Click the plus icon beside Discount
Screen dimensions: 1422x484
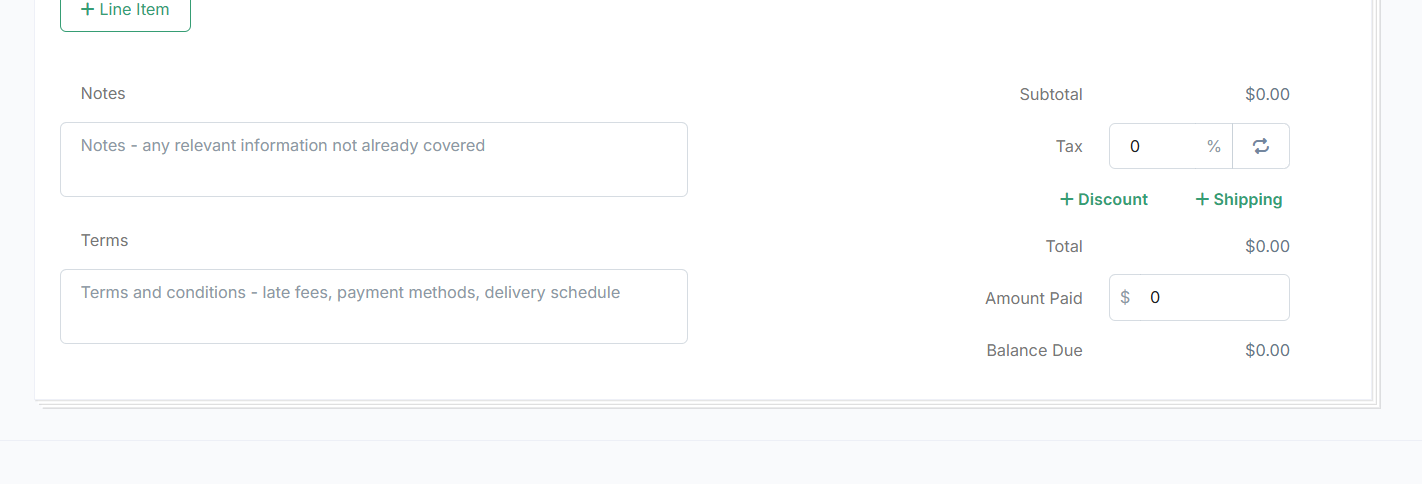(x=1067, y=199)
